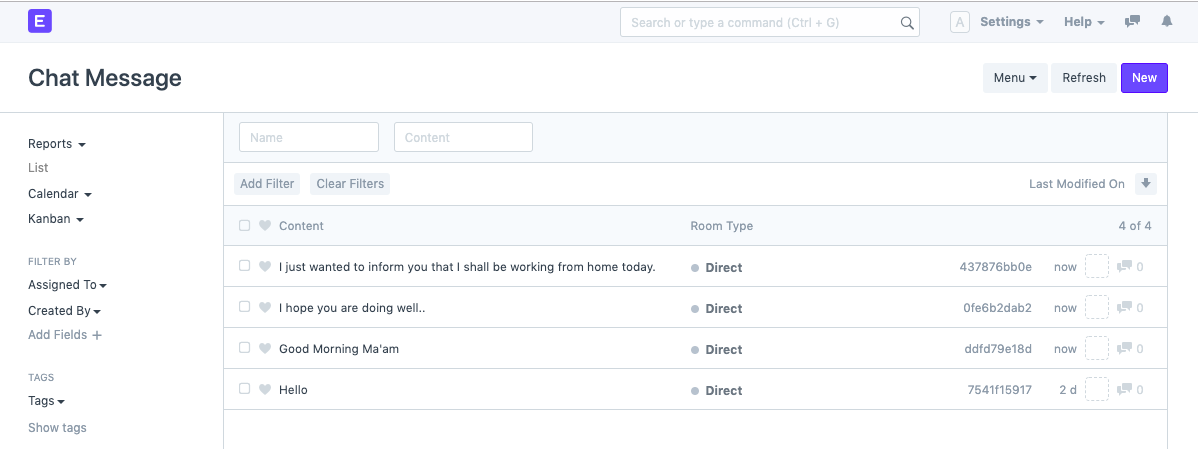
Task: Click the New button
Action: pyautogui.click(x=1144, y=78)
